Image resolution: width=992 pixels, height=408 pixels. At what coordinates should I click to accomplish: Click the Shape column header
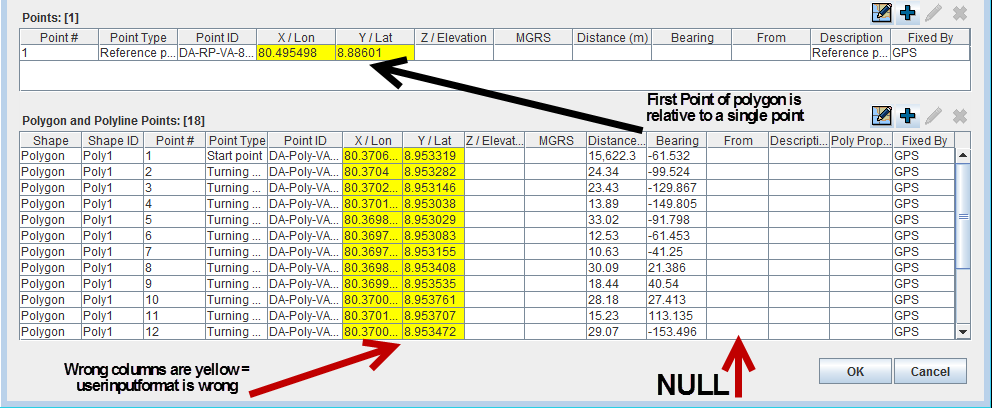click(49, 141)
